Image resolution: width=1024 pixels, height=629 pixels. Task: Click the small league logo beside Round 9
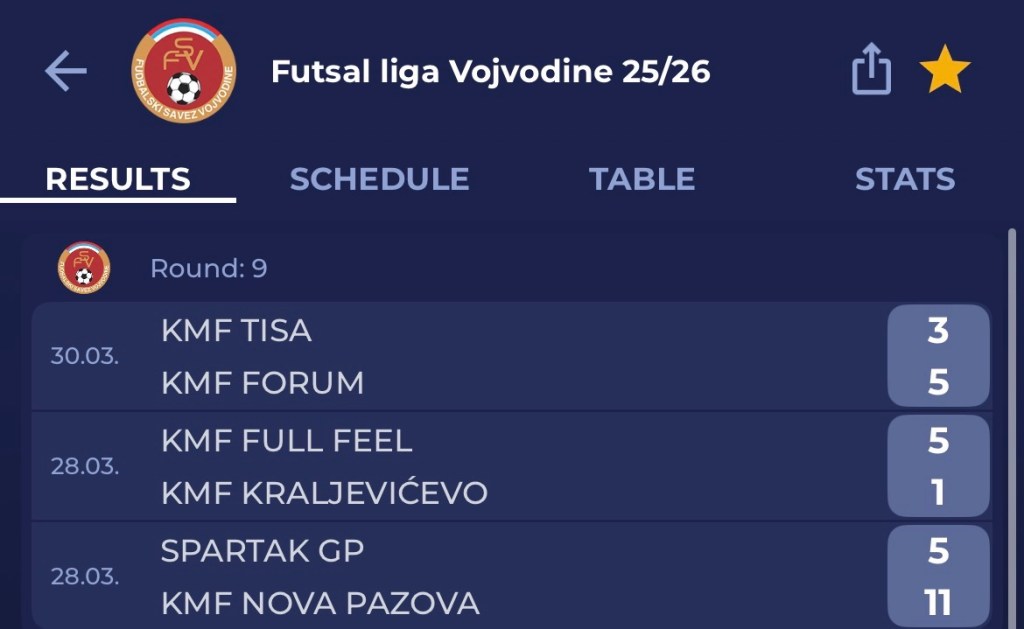tap(84, 268)
